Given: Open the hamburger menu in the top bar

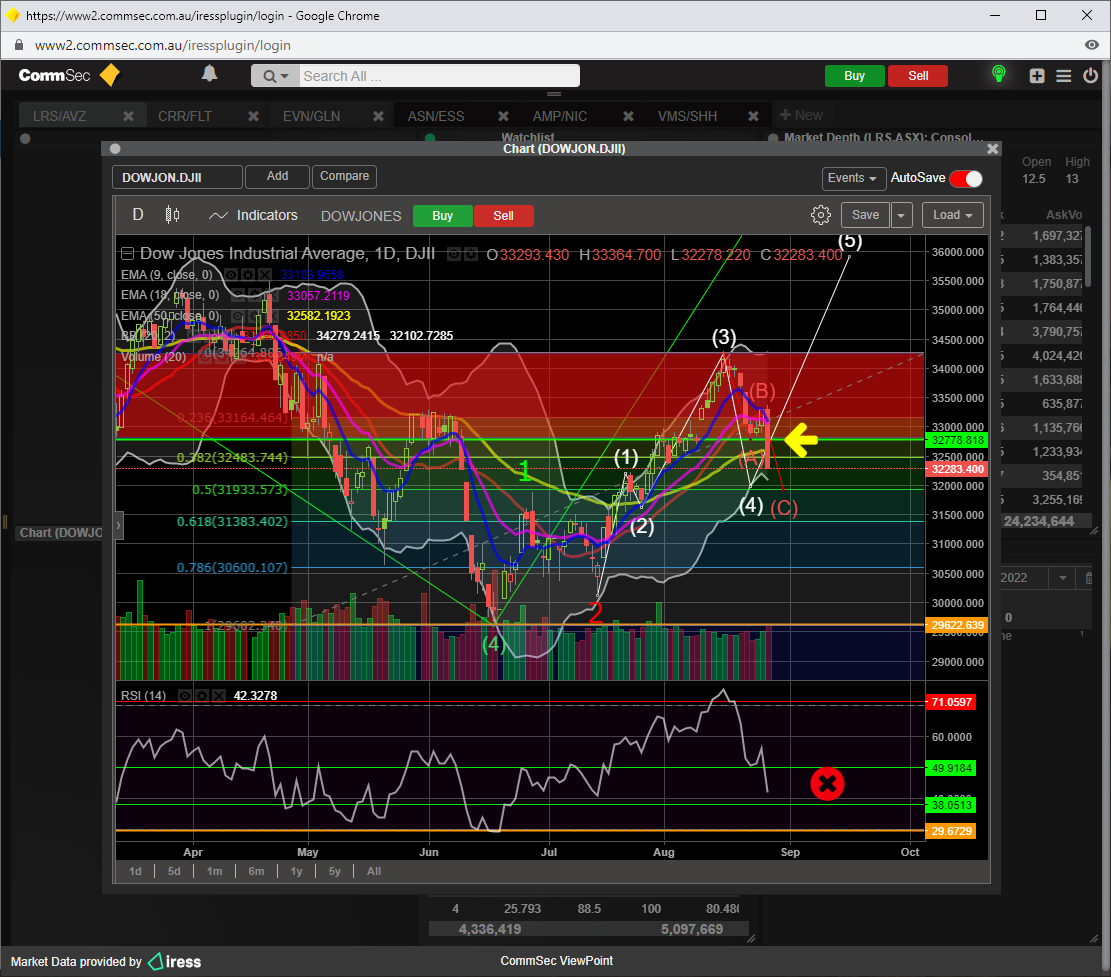Looking at the screenshot, I should point(1064,76).
